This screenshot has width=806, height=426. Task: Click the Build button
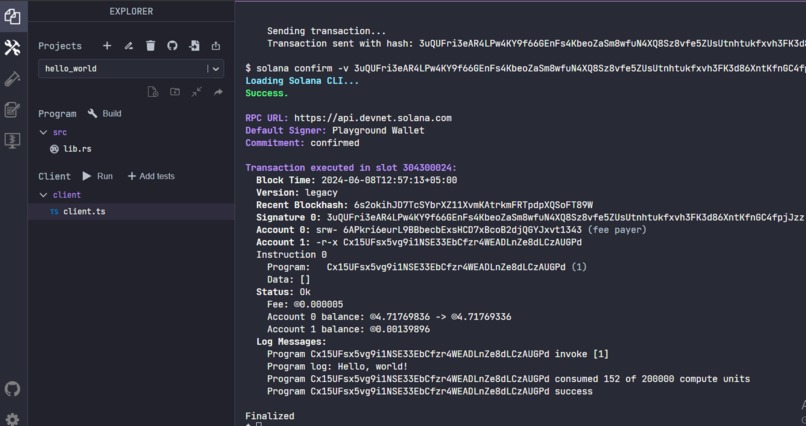[104, 114]
